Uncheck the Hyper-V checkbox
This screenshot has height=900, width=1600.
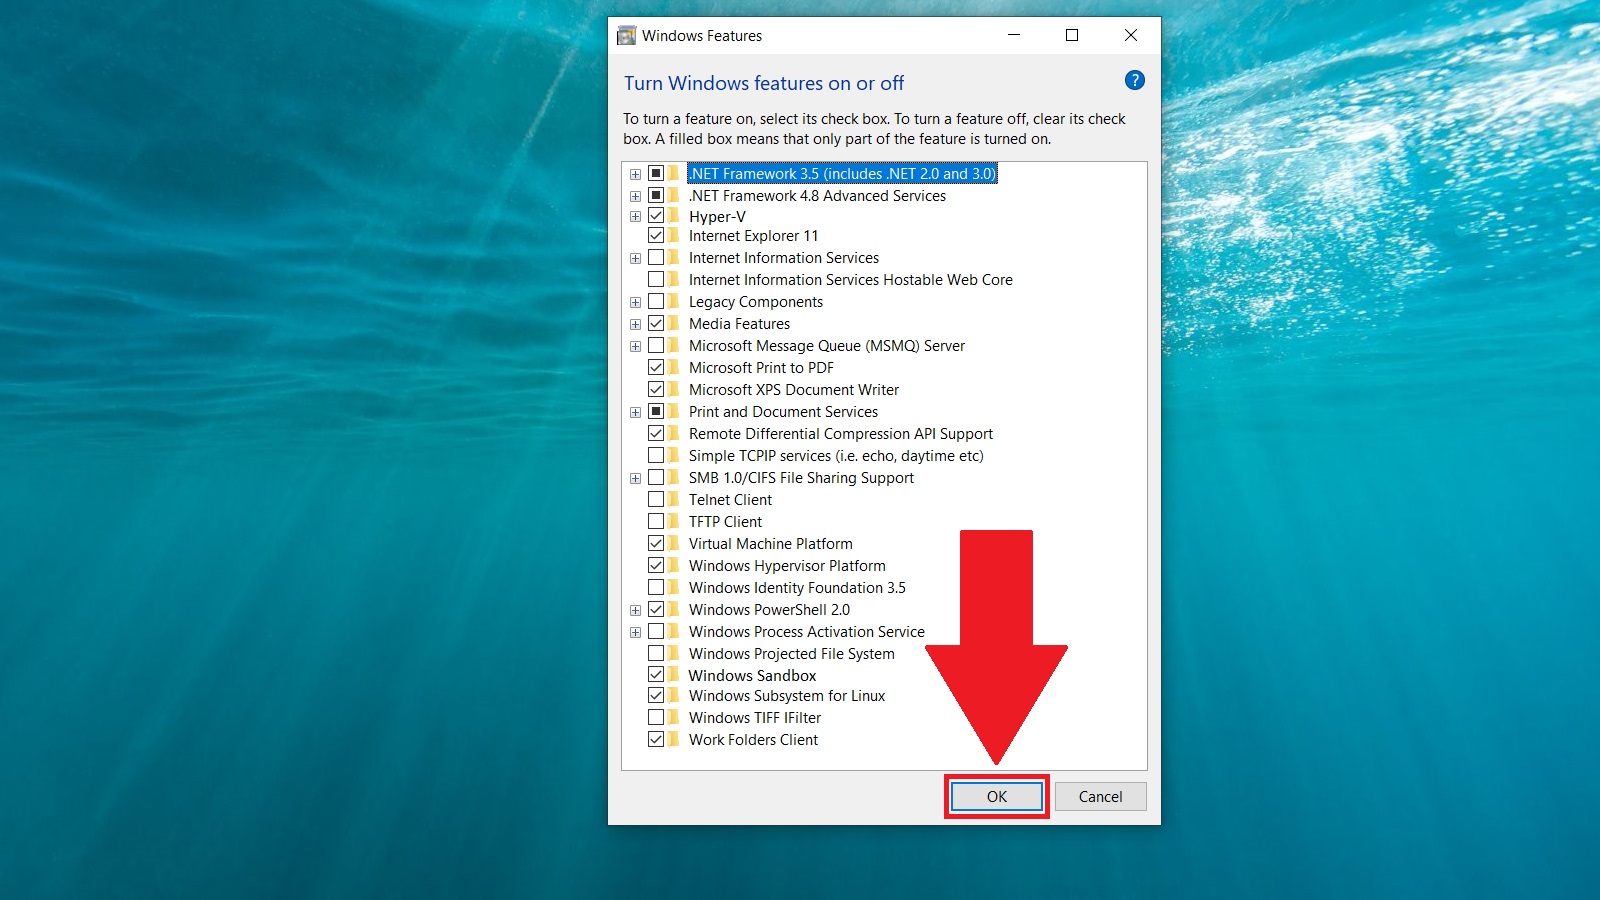click(656, 216)
